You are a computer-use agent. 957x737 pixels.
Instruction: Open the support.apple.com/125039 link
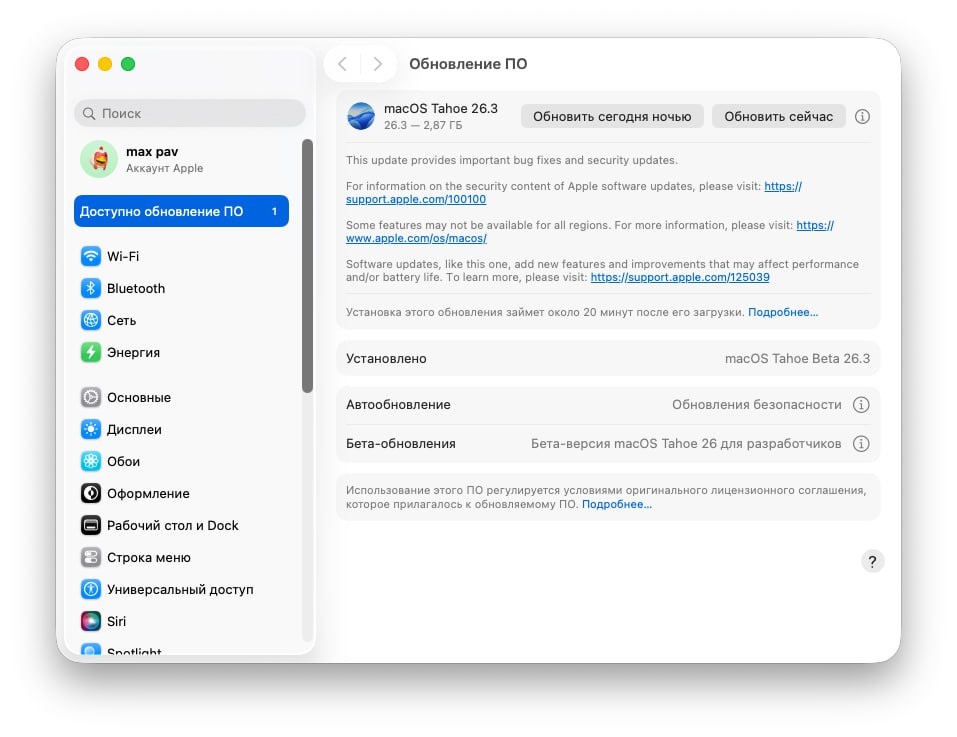coord(680,277)
